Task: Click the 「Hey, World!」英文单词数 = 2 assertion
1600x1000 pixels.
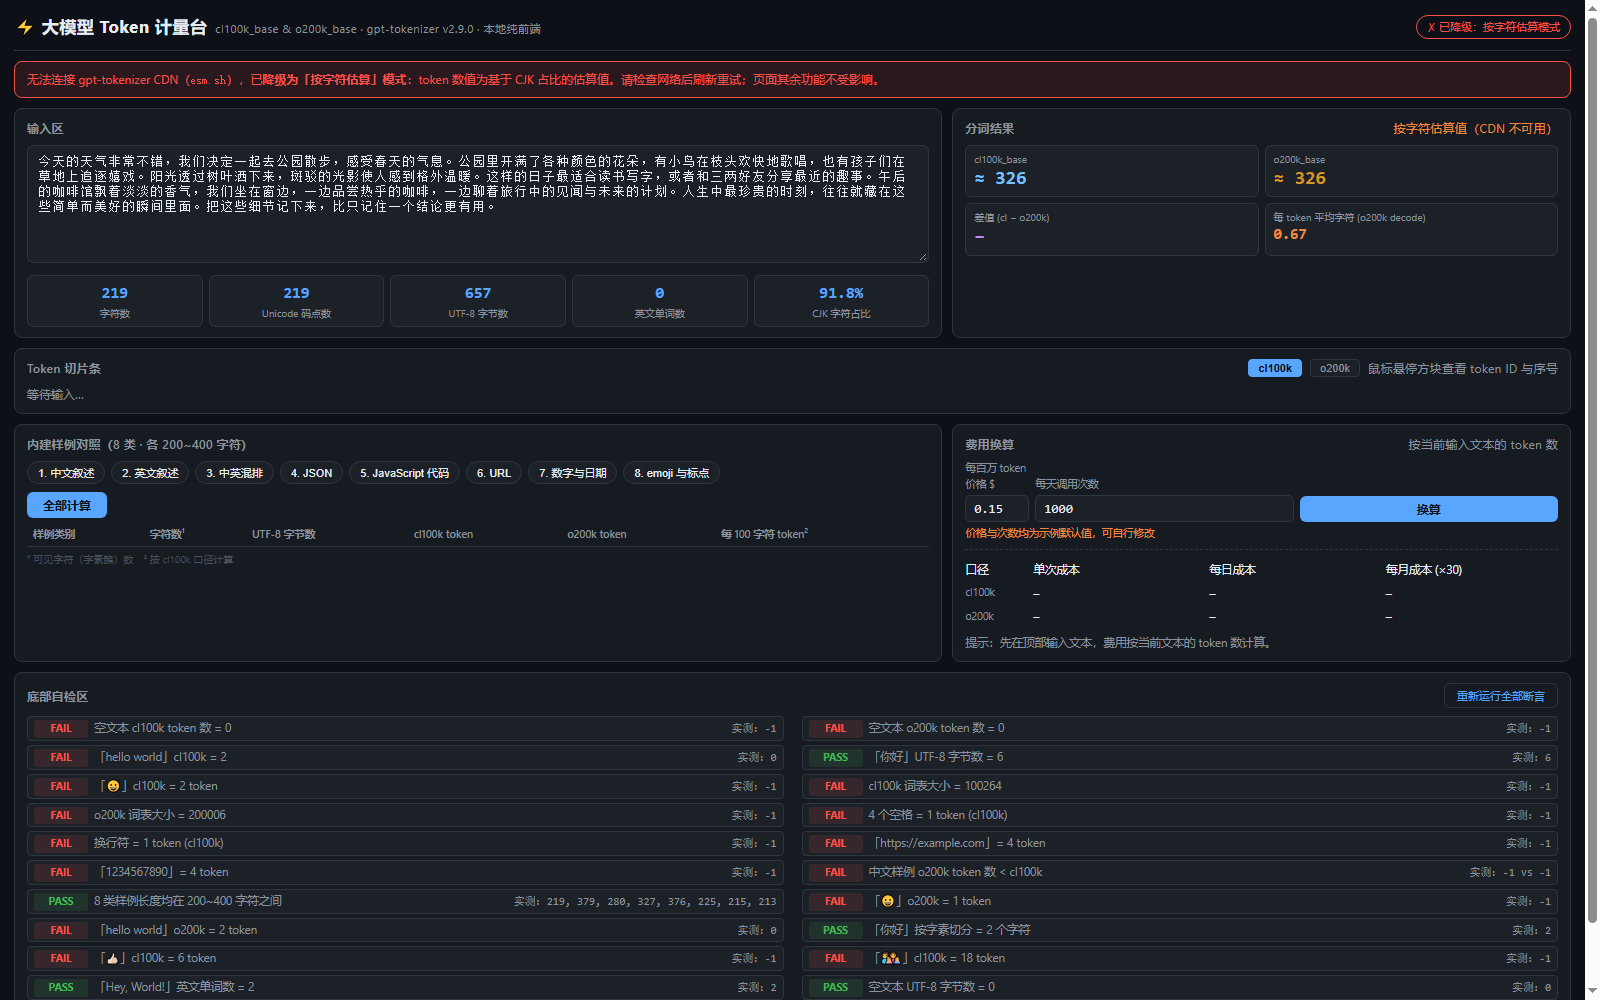Action: click(x=405, y=987)
